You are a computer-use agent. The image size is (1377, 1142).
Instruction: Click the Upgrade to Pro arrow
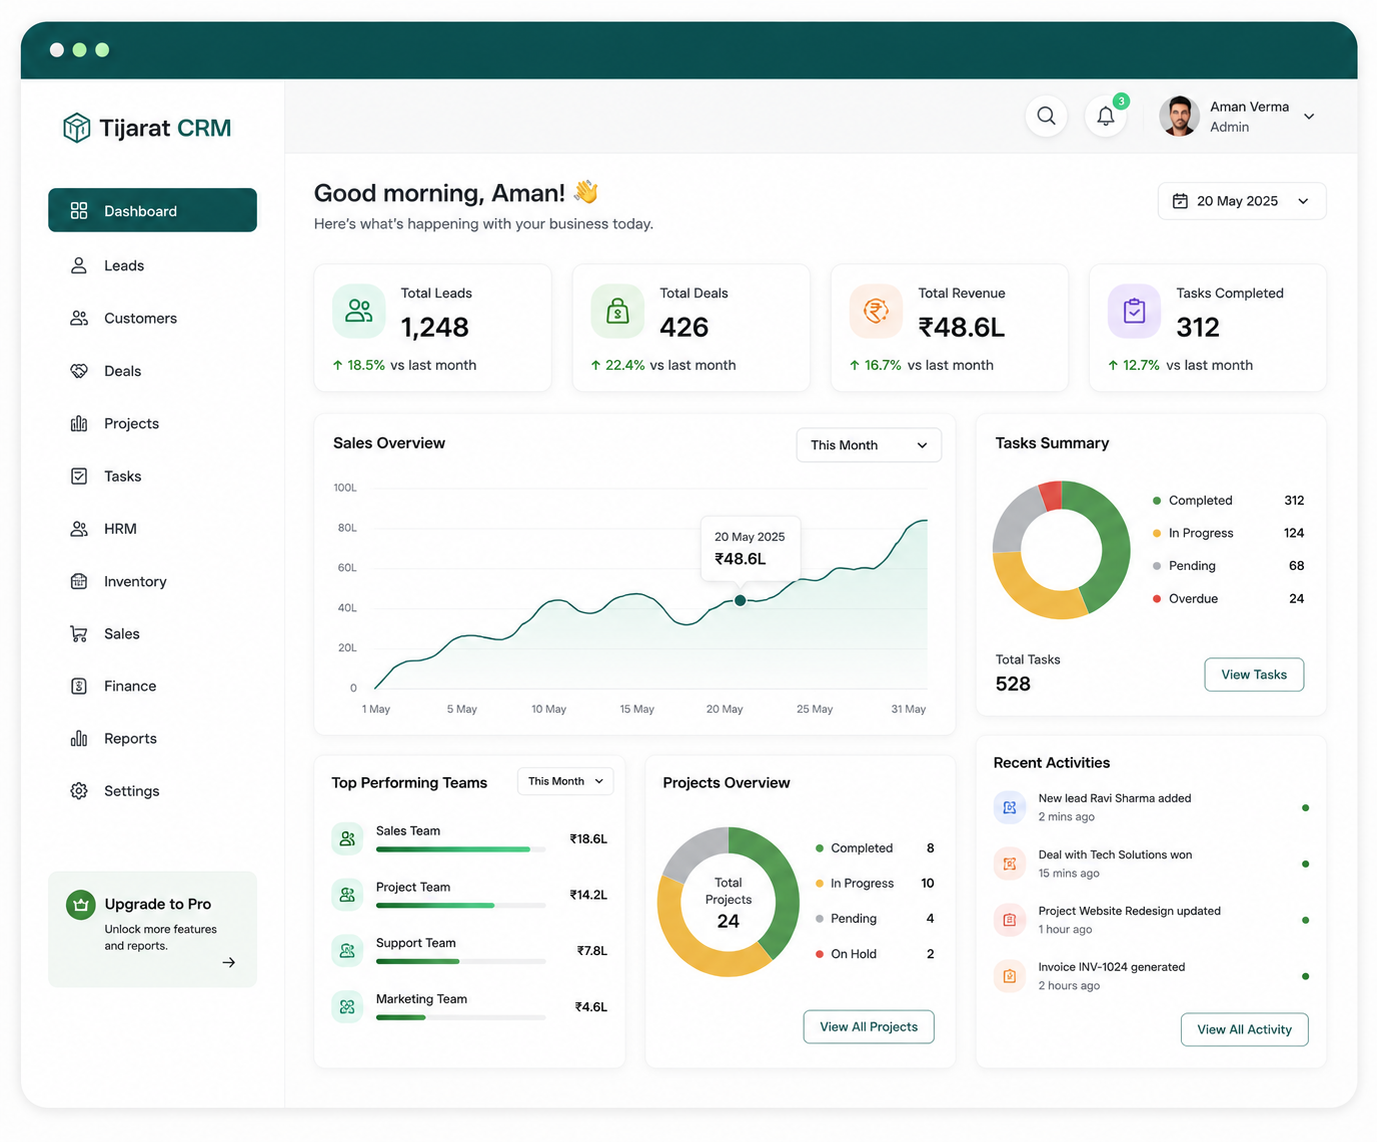(x=229, y=962)
